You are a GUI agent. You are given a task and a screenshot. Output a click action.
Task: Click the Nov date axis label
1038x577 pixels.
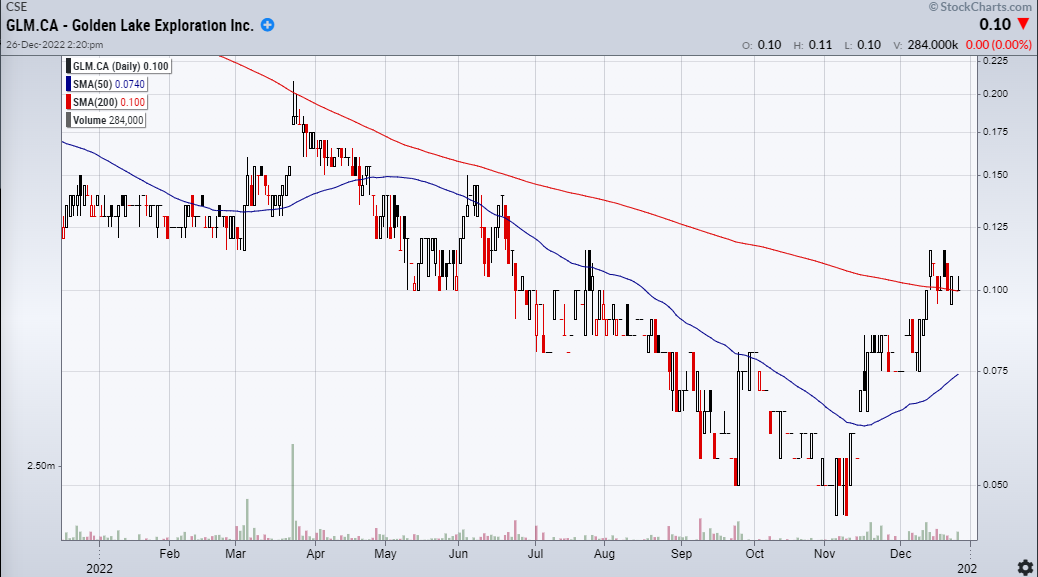point(824,554)
